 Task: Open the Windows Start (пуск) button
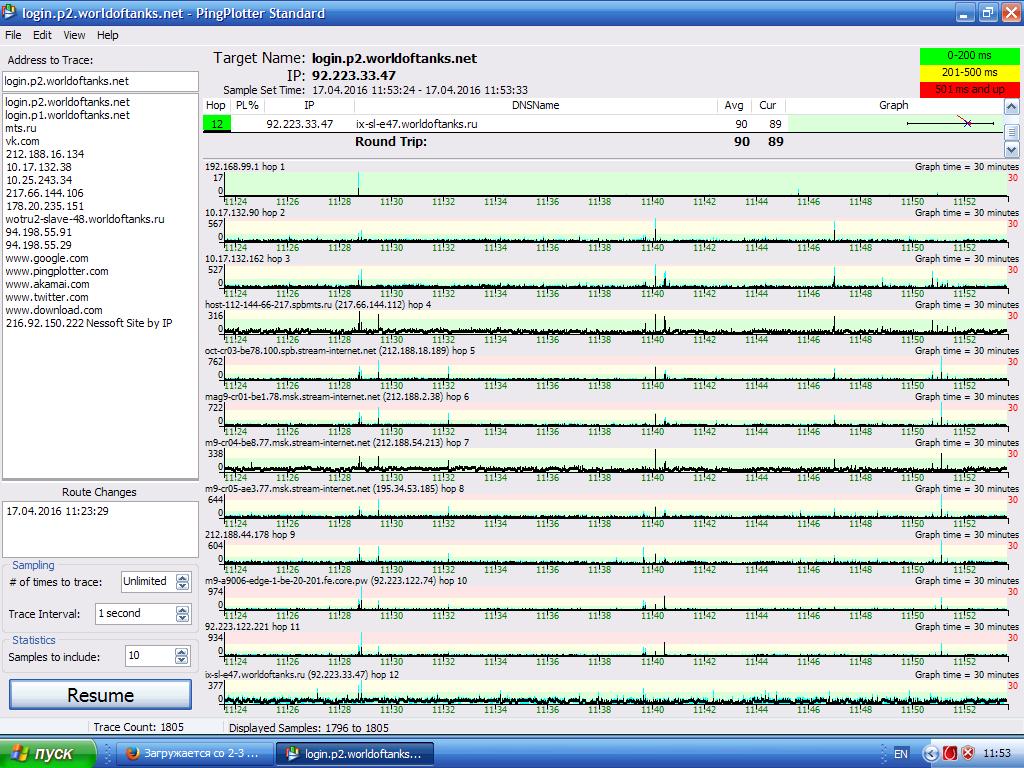pos(47,753)
